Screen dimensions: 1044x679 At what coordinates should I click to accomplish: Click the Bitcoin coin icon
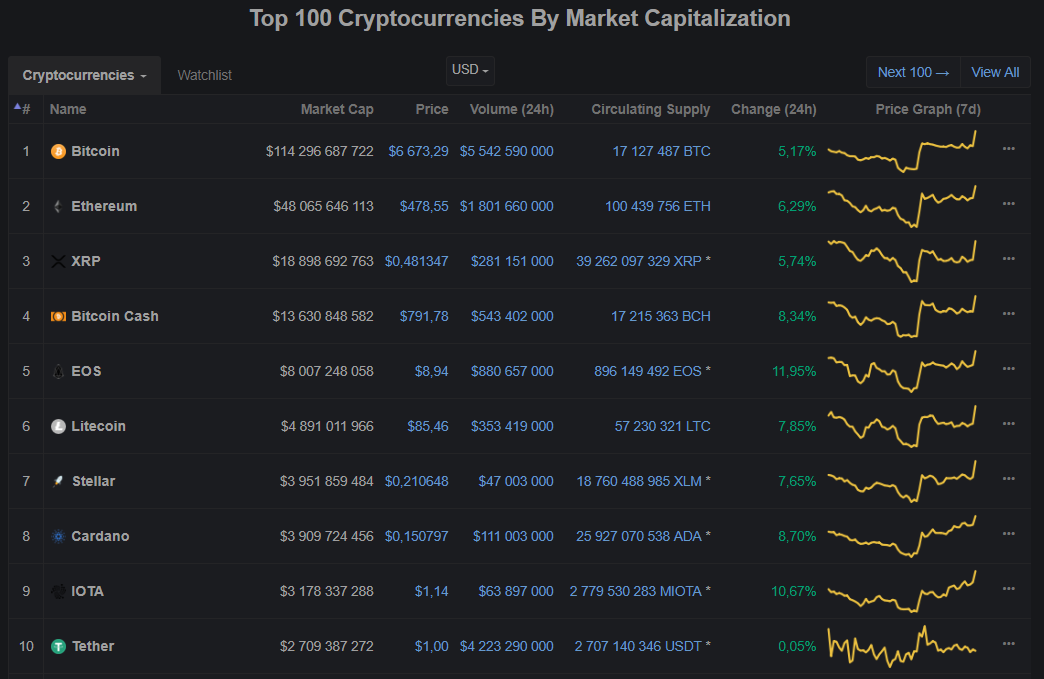(x=58, y=151)
